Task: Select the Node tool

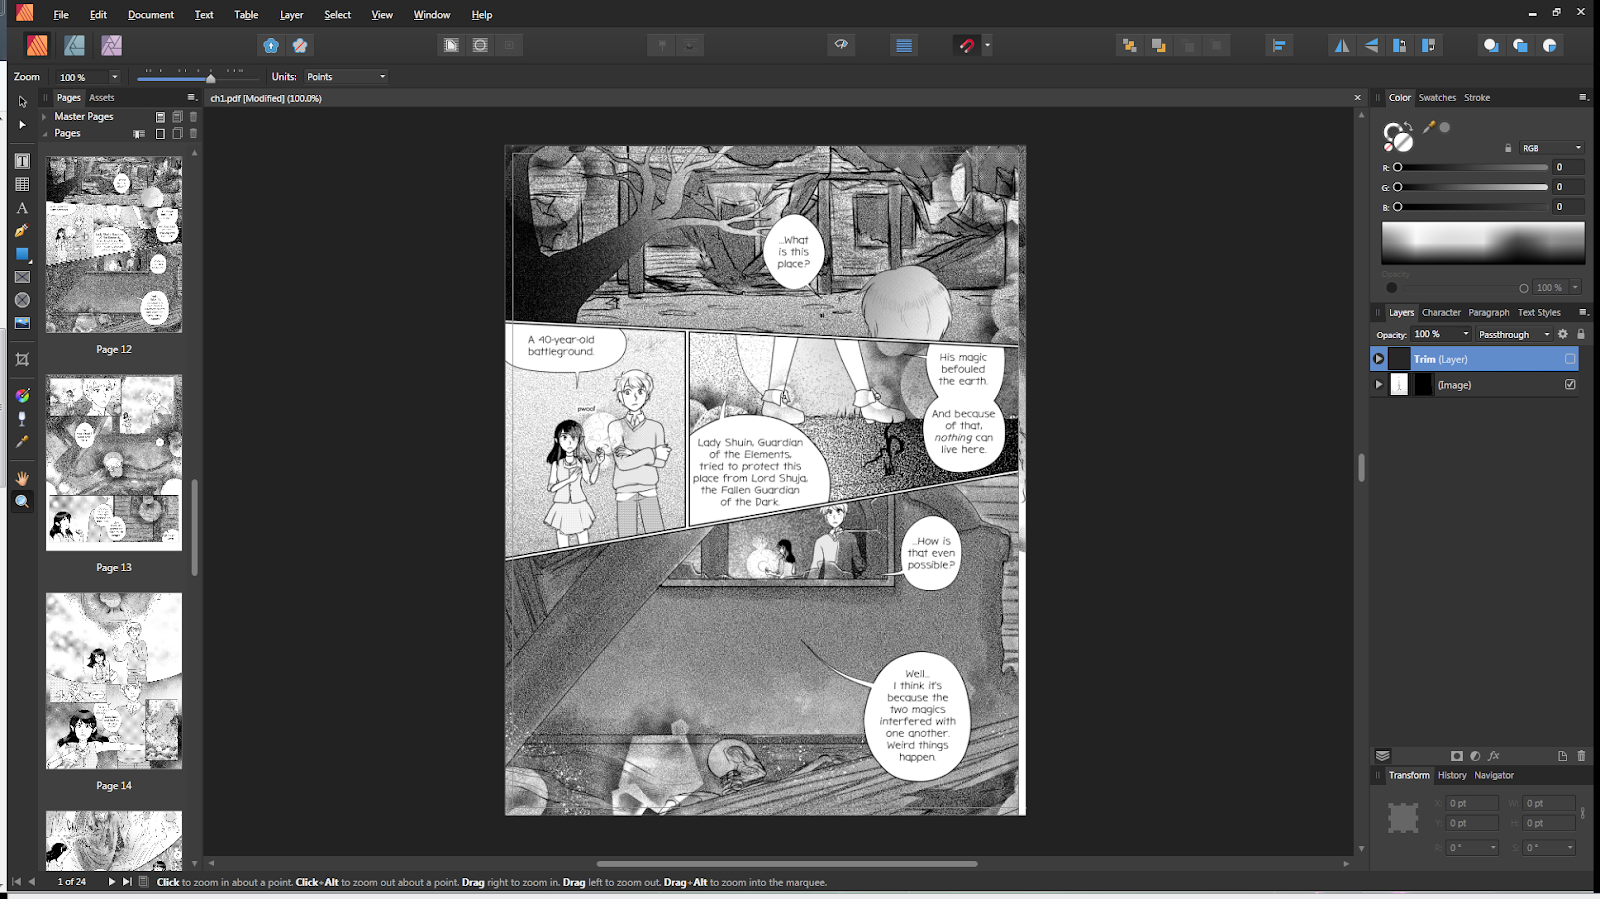Action: click(x=22, y=125)
